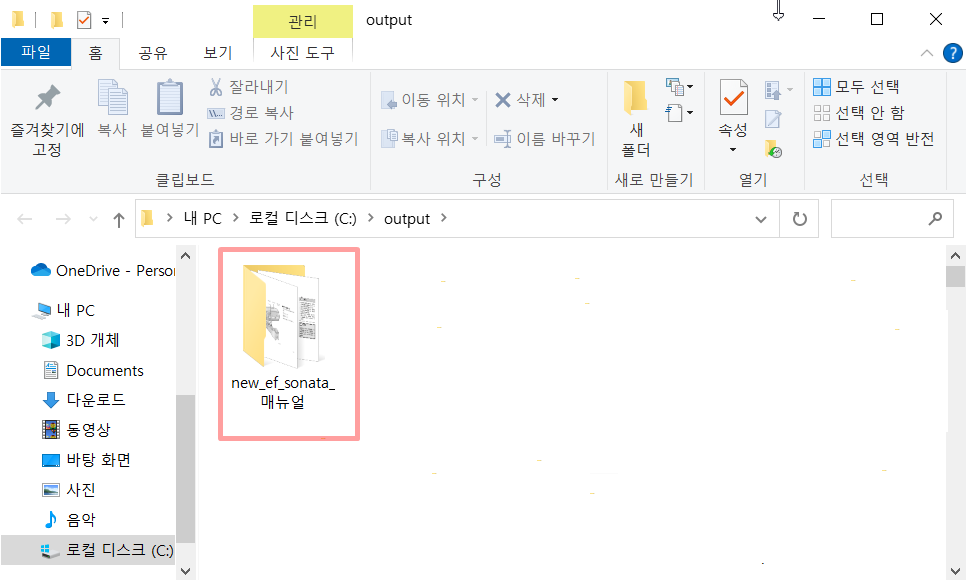967x580 pixels.
Task: Open the New item dropdown icon
Action: click(x=679, y=87)
